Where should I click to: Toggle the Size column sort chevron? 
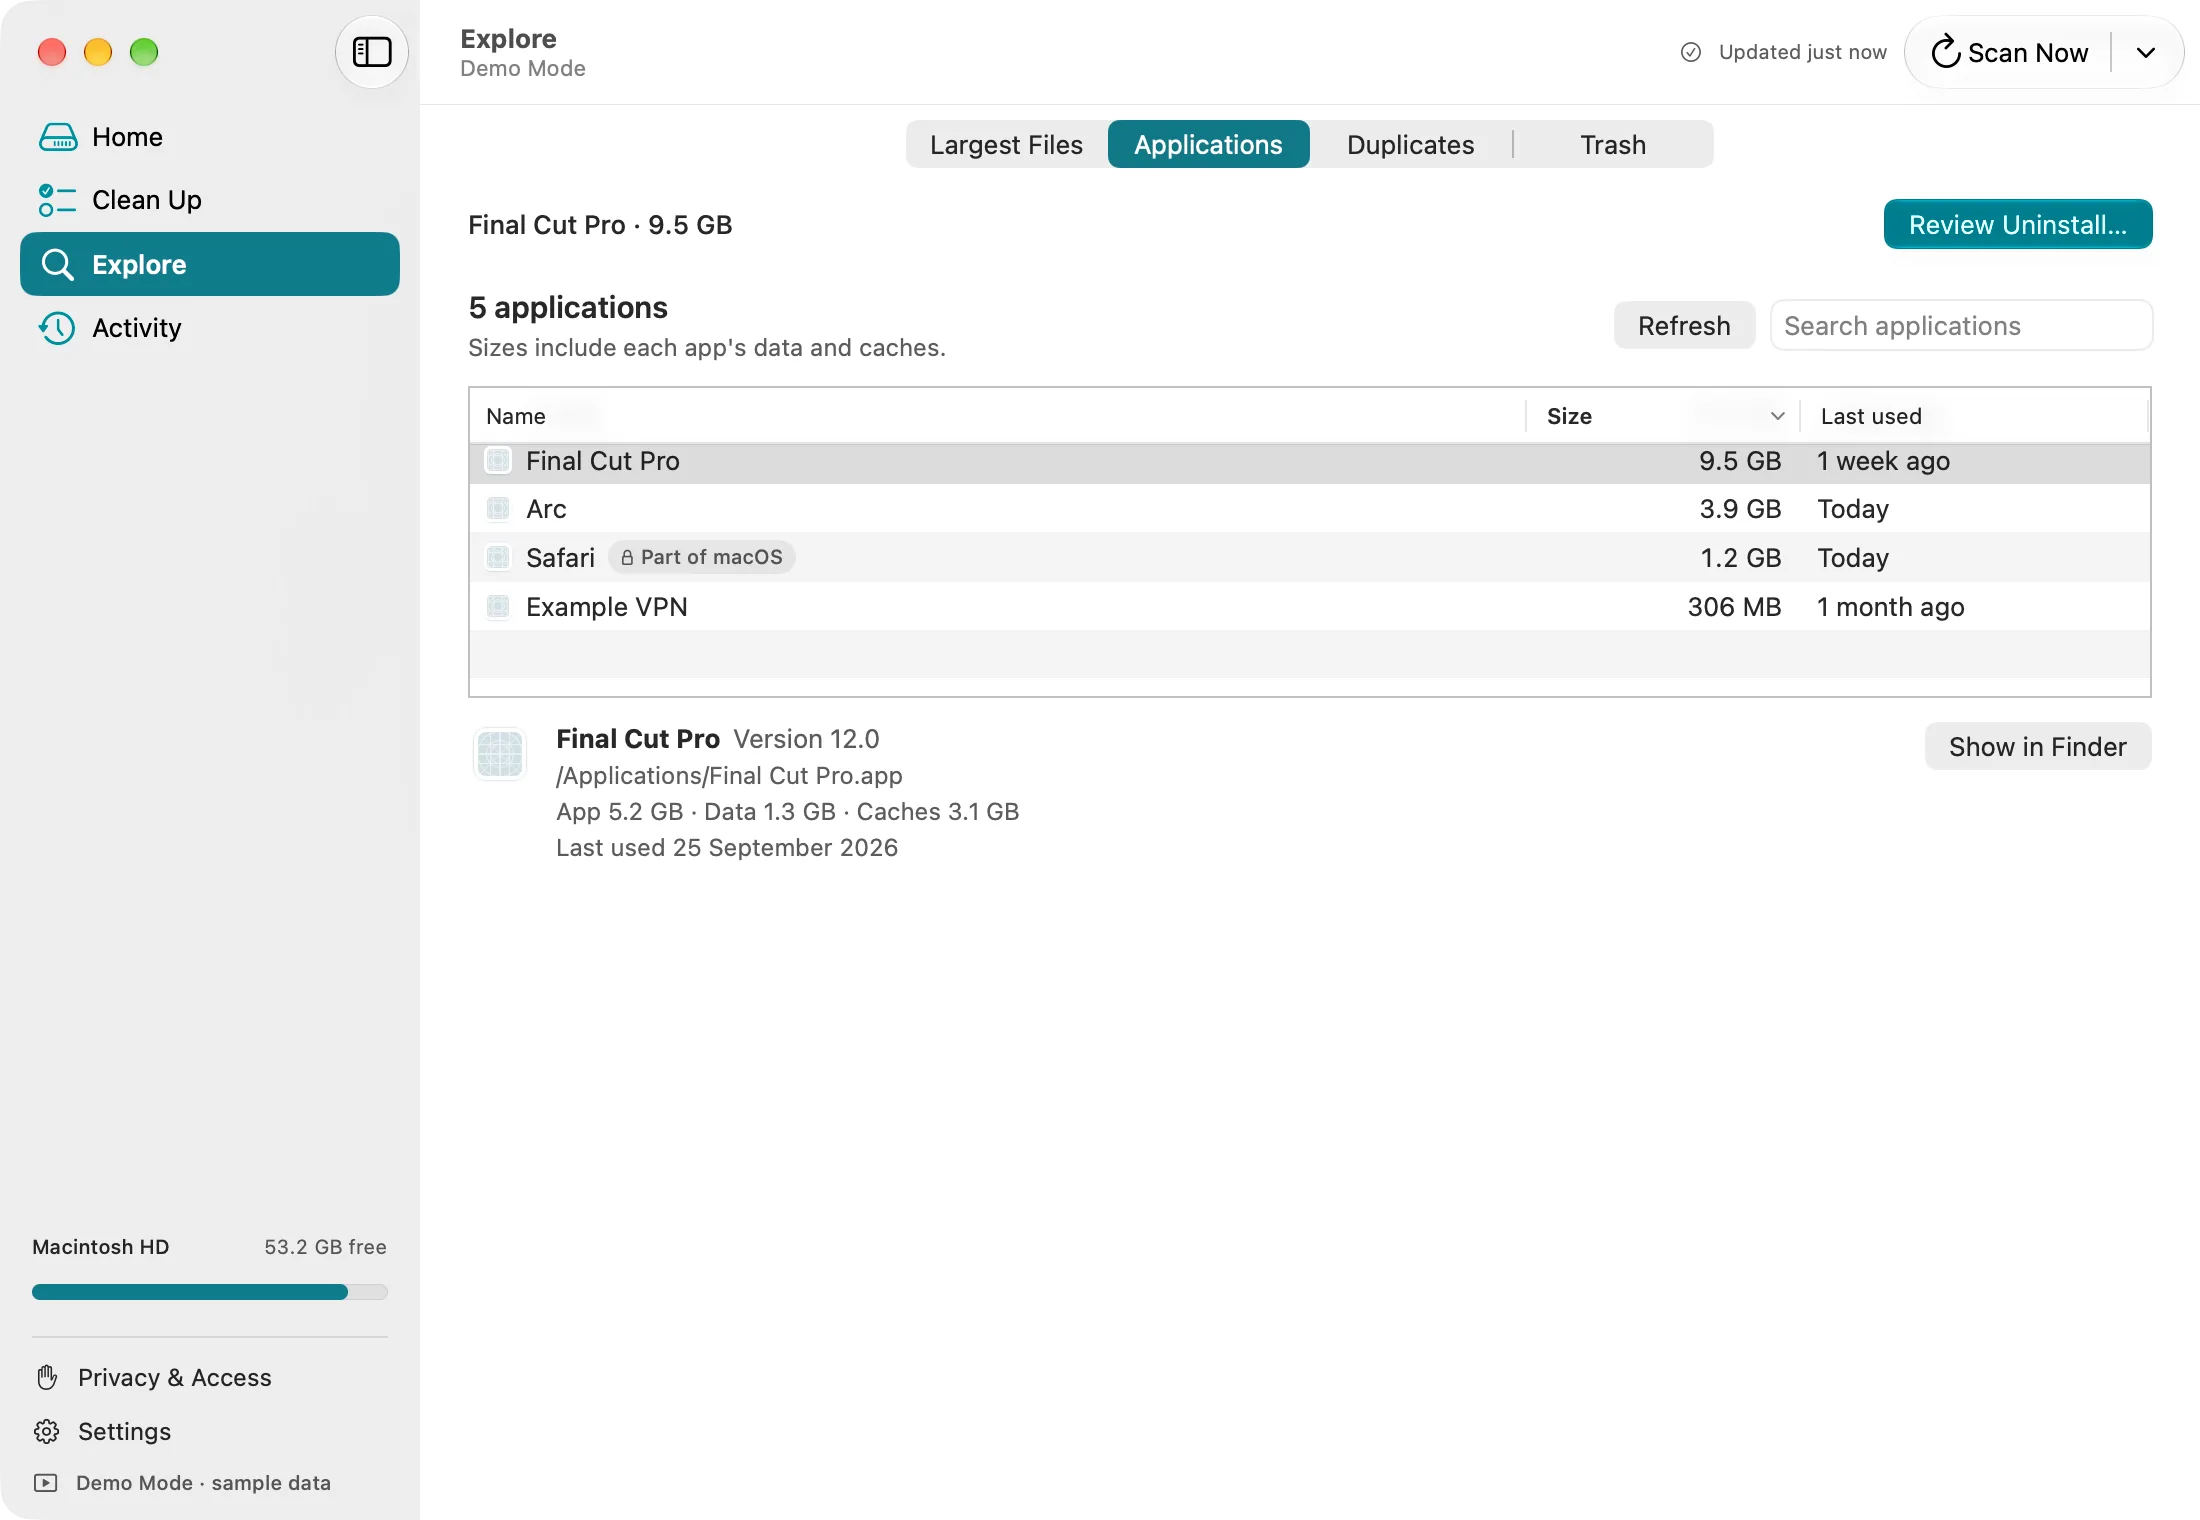(1777, 416)
